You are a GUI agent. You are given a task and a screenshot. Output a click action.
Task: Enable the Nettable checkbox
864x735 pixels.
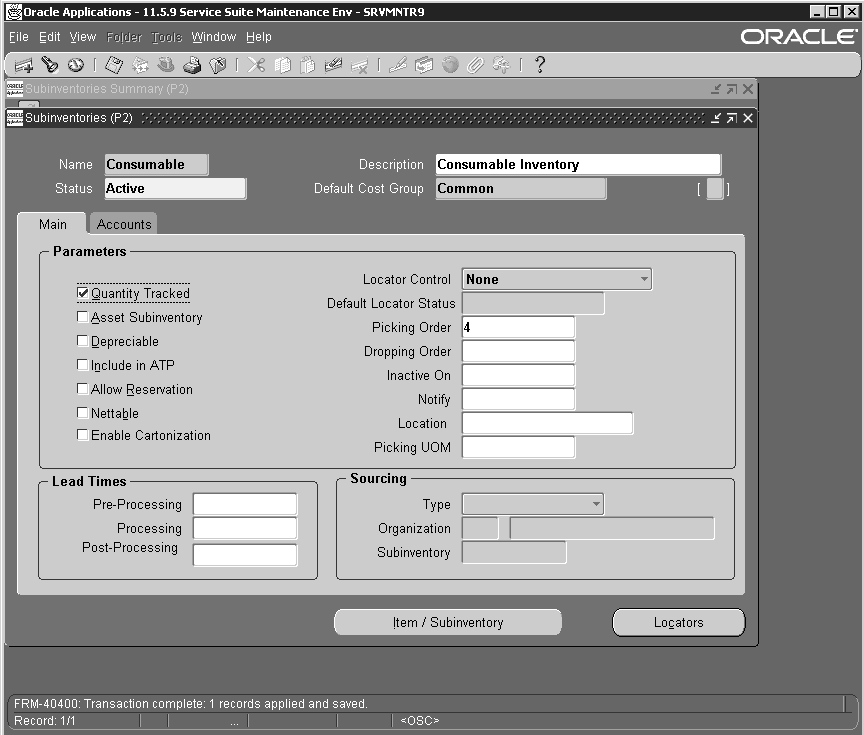(x=83, y=413)
